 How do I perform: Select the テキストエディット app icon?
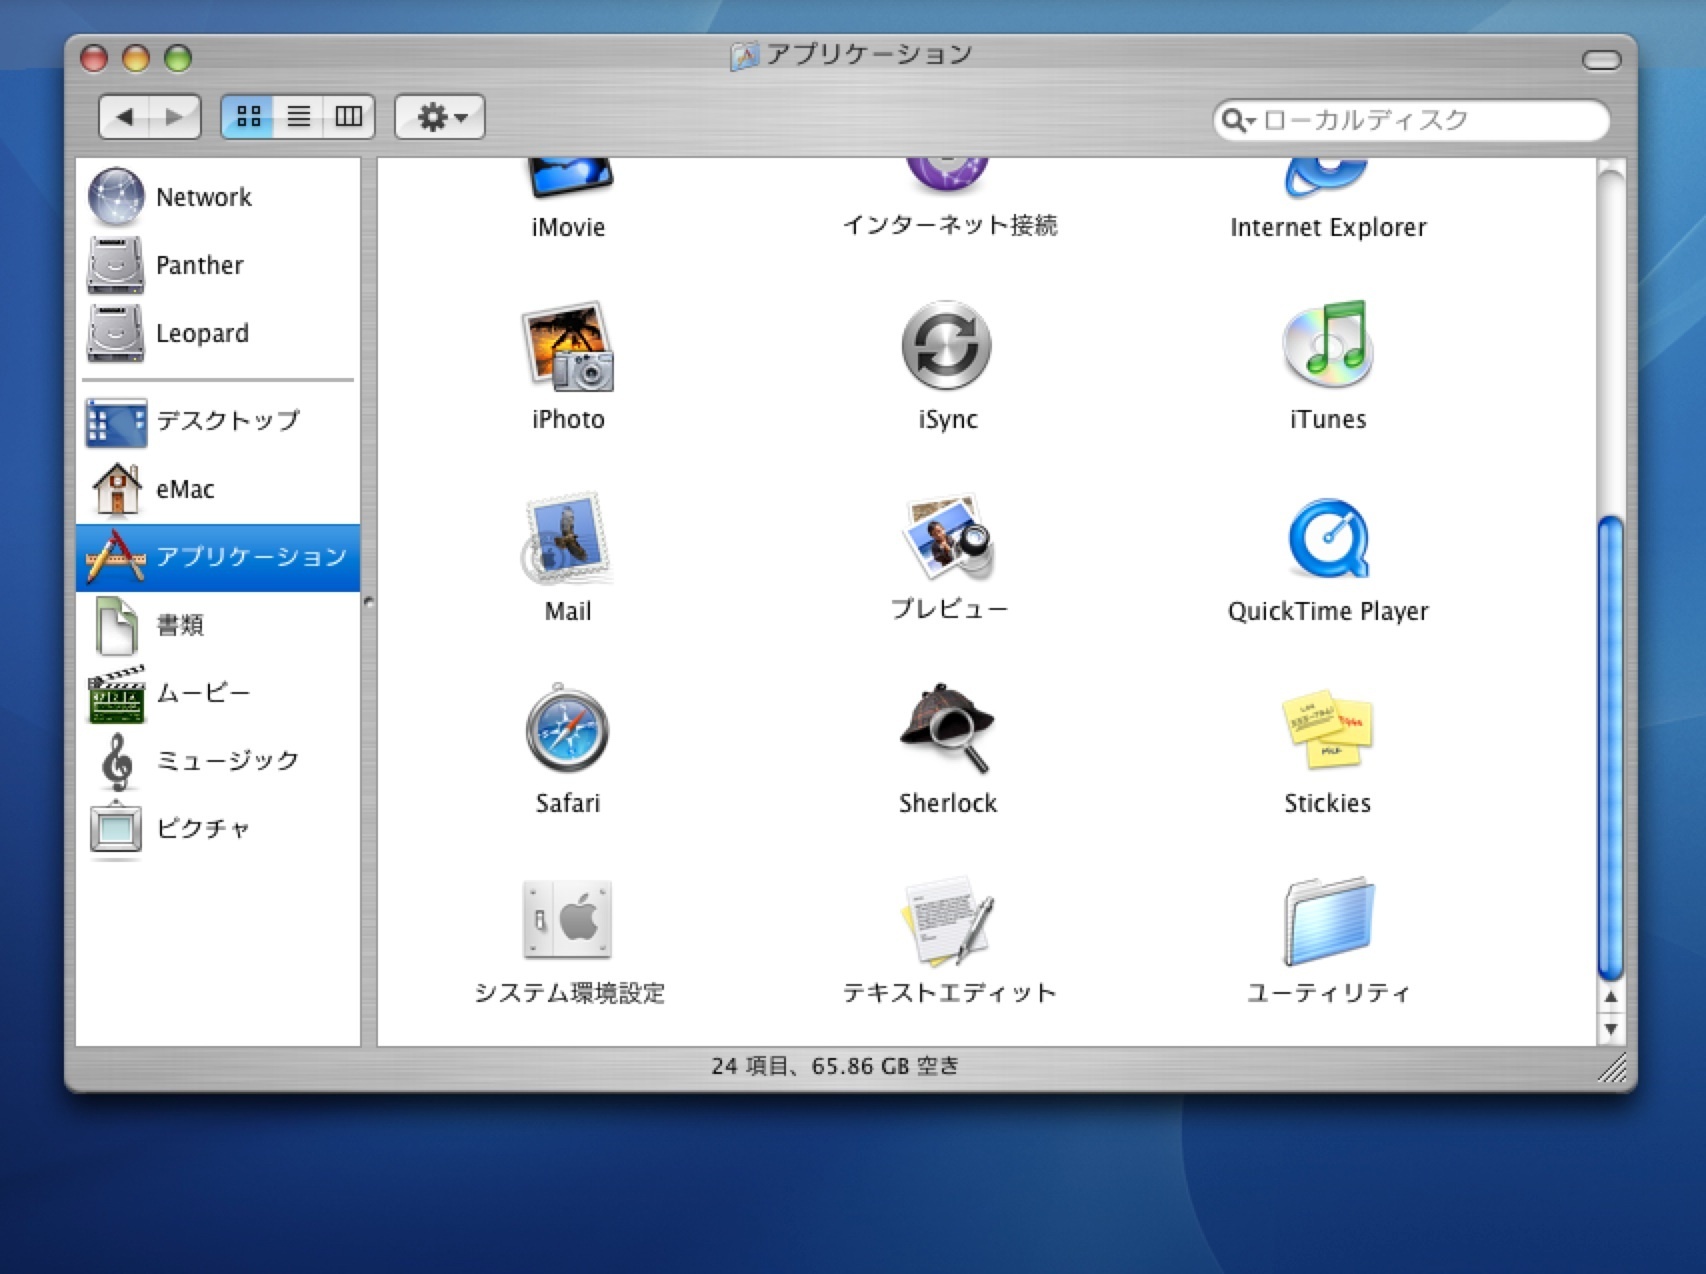(947, 920)
